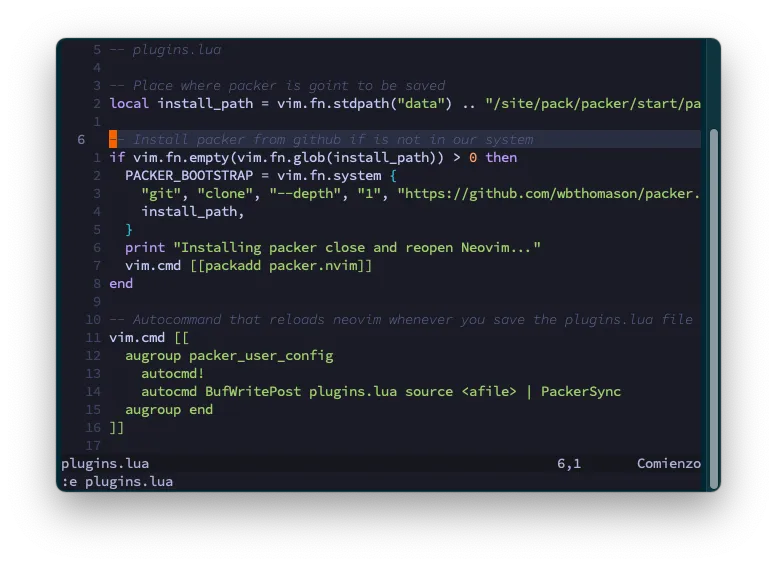Screen dimensions: 777x566
Task: Click the closing curly brace on line 5
Action: (129, 229)
